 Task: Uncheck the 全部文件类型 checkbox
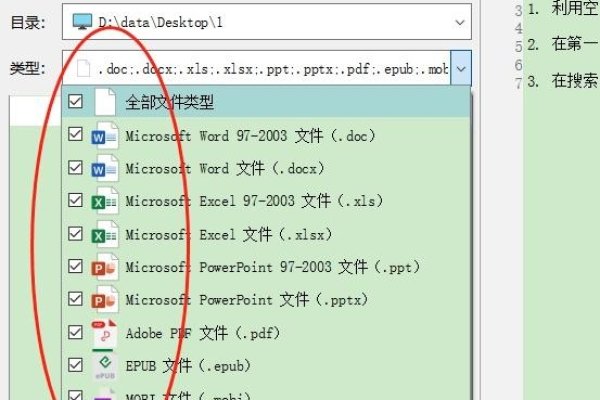[x=73, y=102]
